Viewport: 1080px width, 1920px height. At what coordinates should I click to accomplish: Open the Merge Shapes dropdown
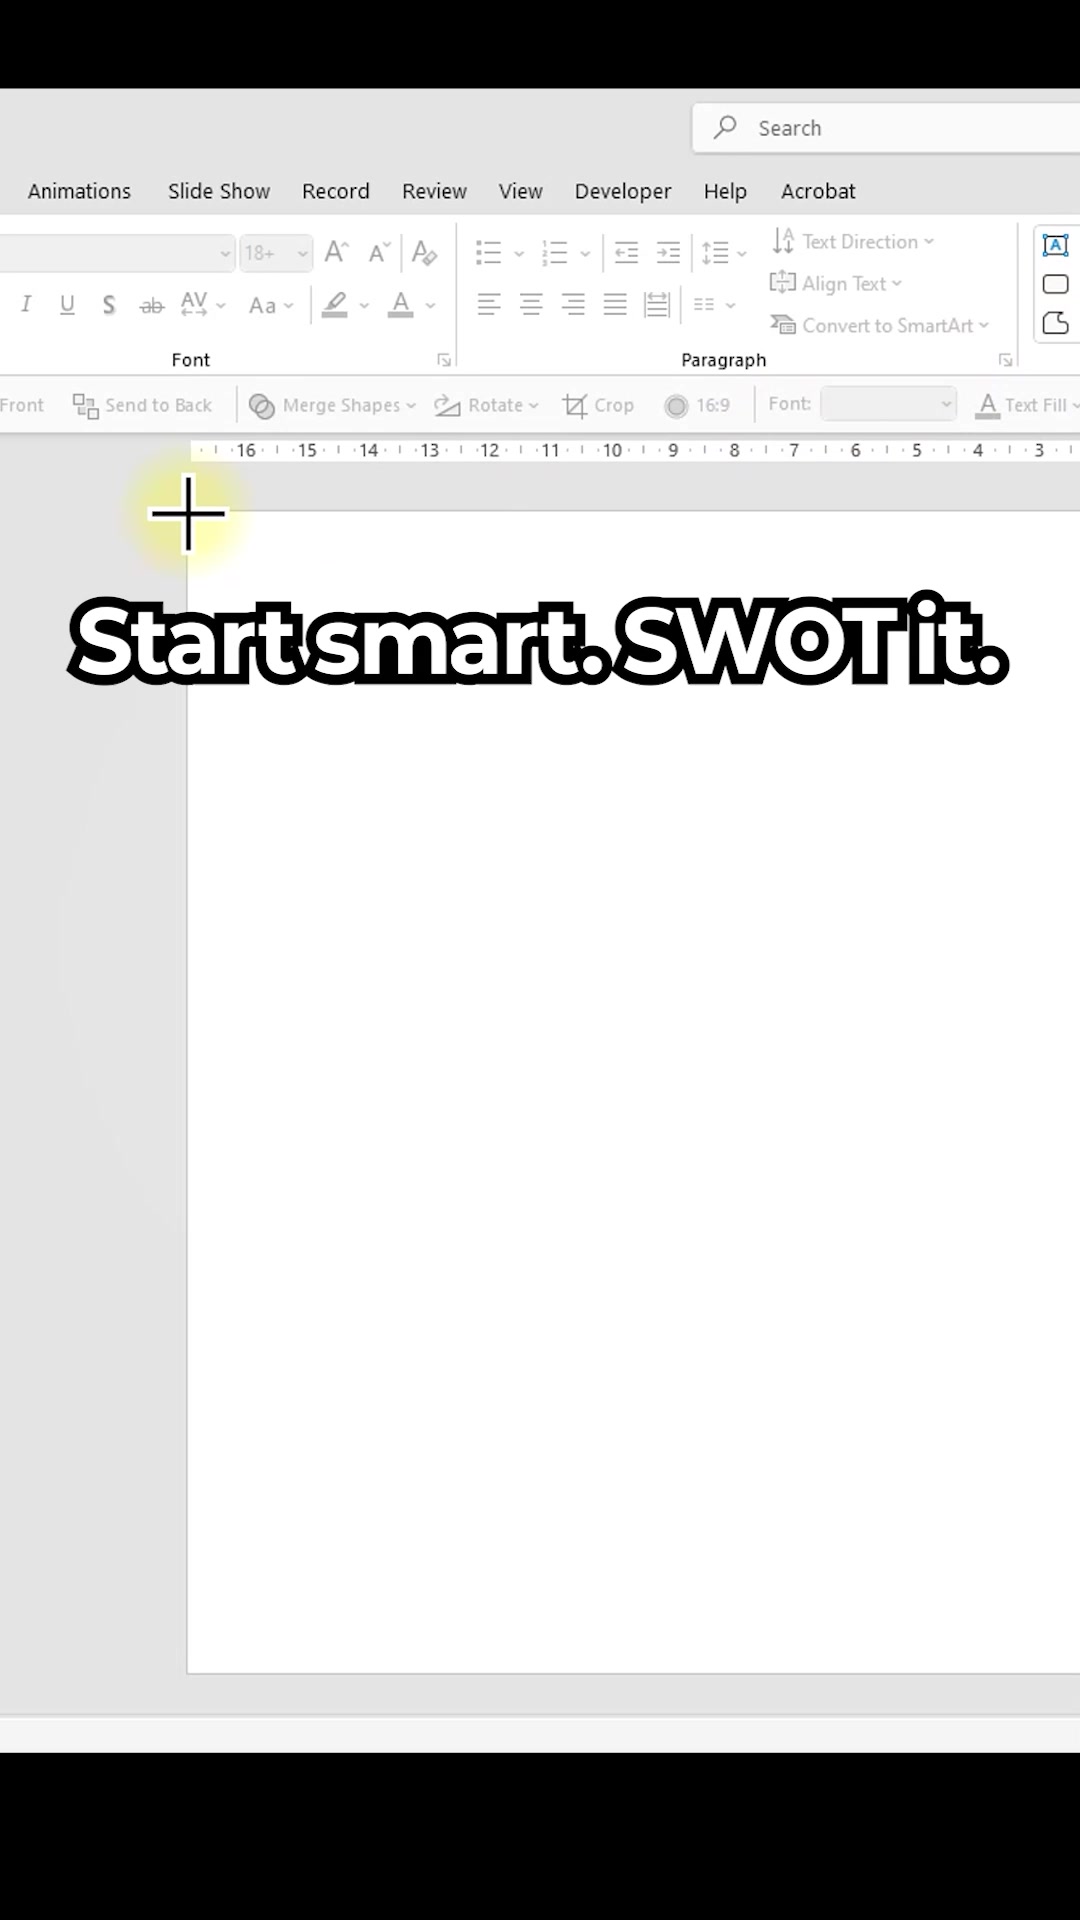[332, 405]
